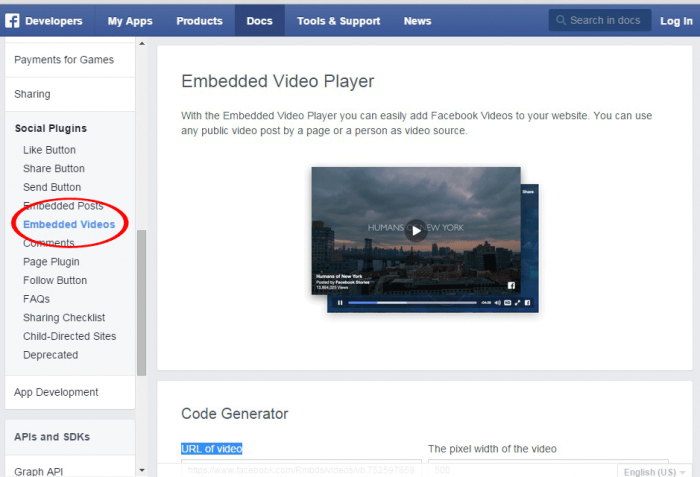Open the Page Plugin docs
Screen dimensions: 700x477
point(51,262)
